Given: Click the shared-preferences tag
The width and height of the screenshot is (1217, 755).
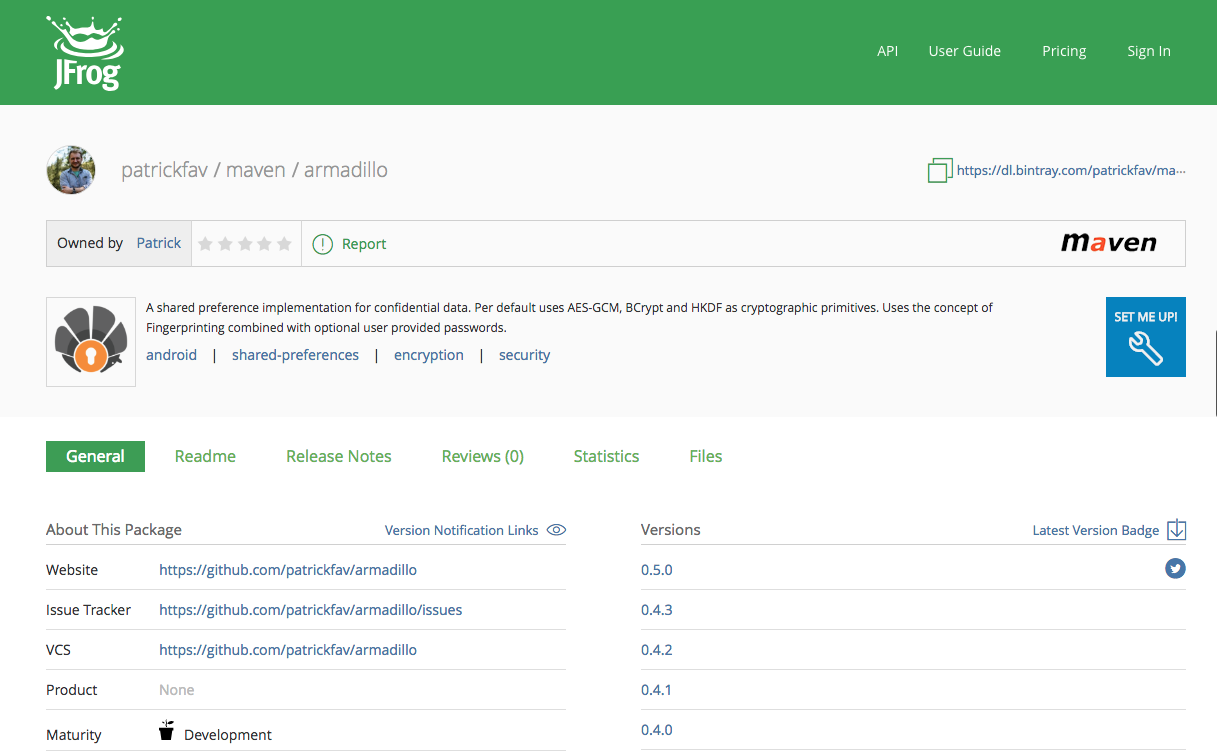Looking at the screenshot, I should pos(295,355).
